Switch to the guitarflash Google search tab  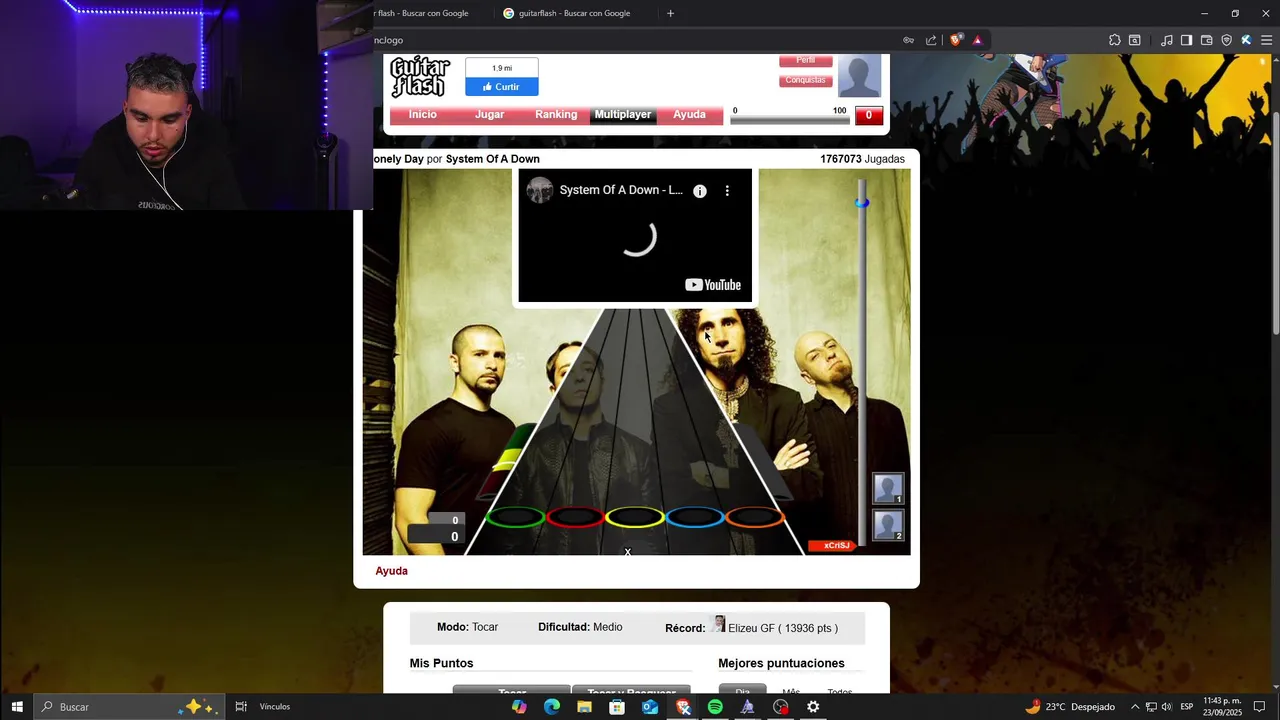coord(573,13)
